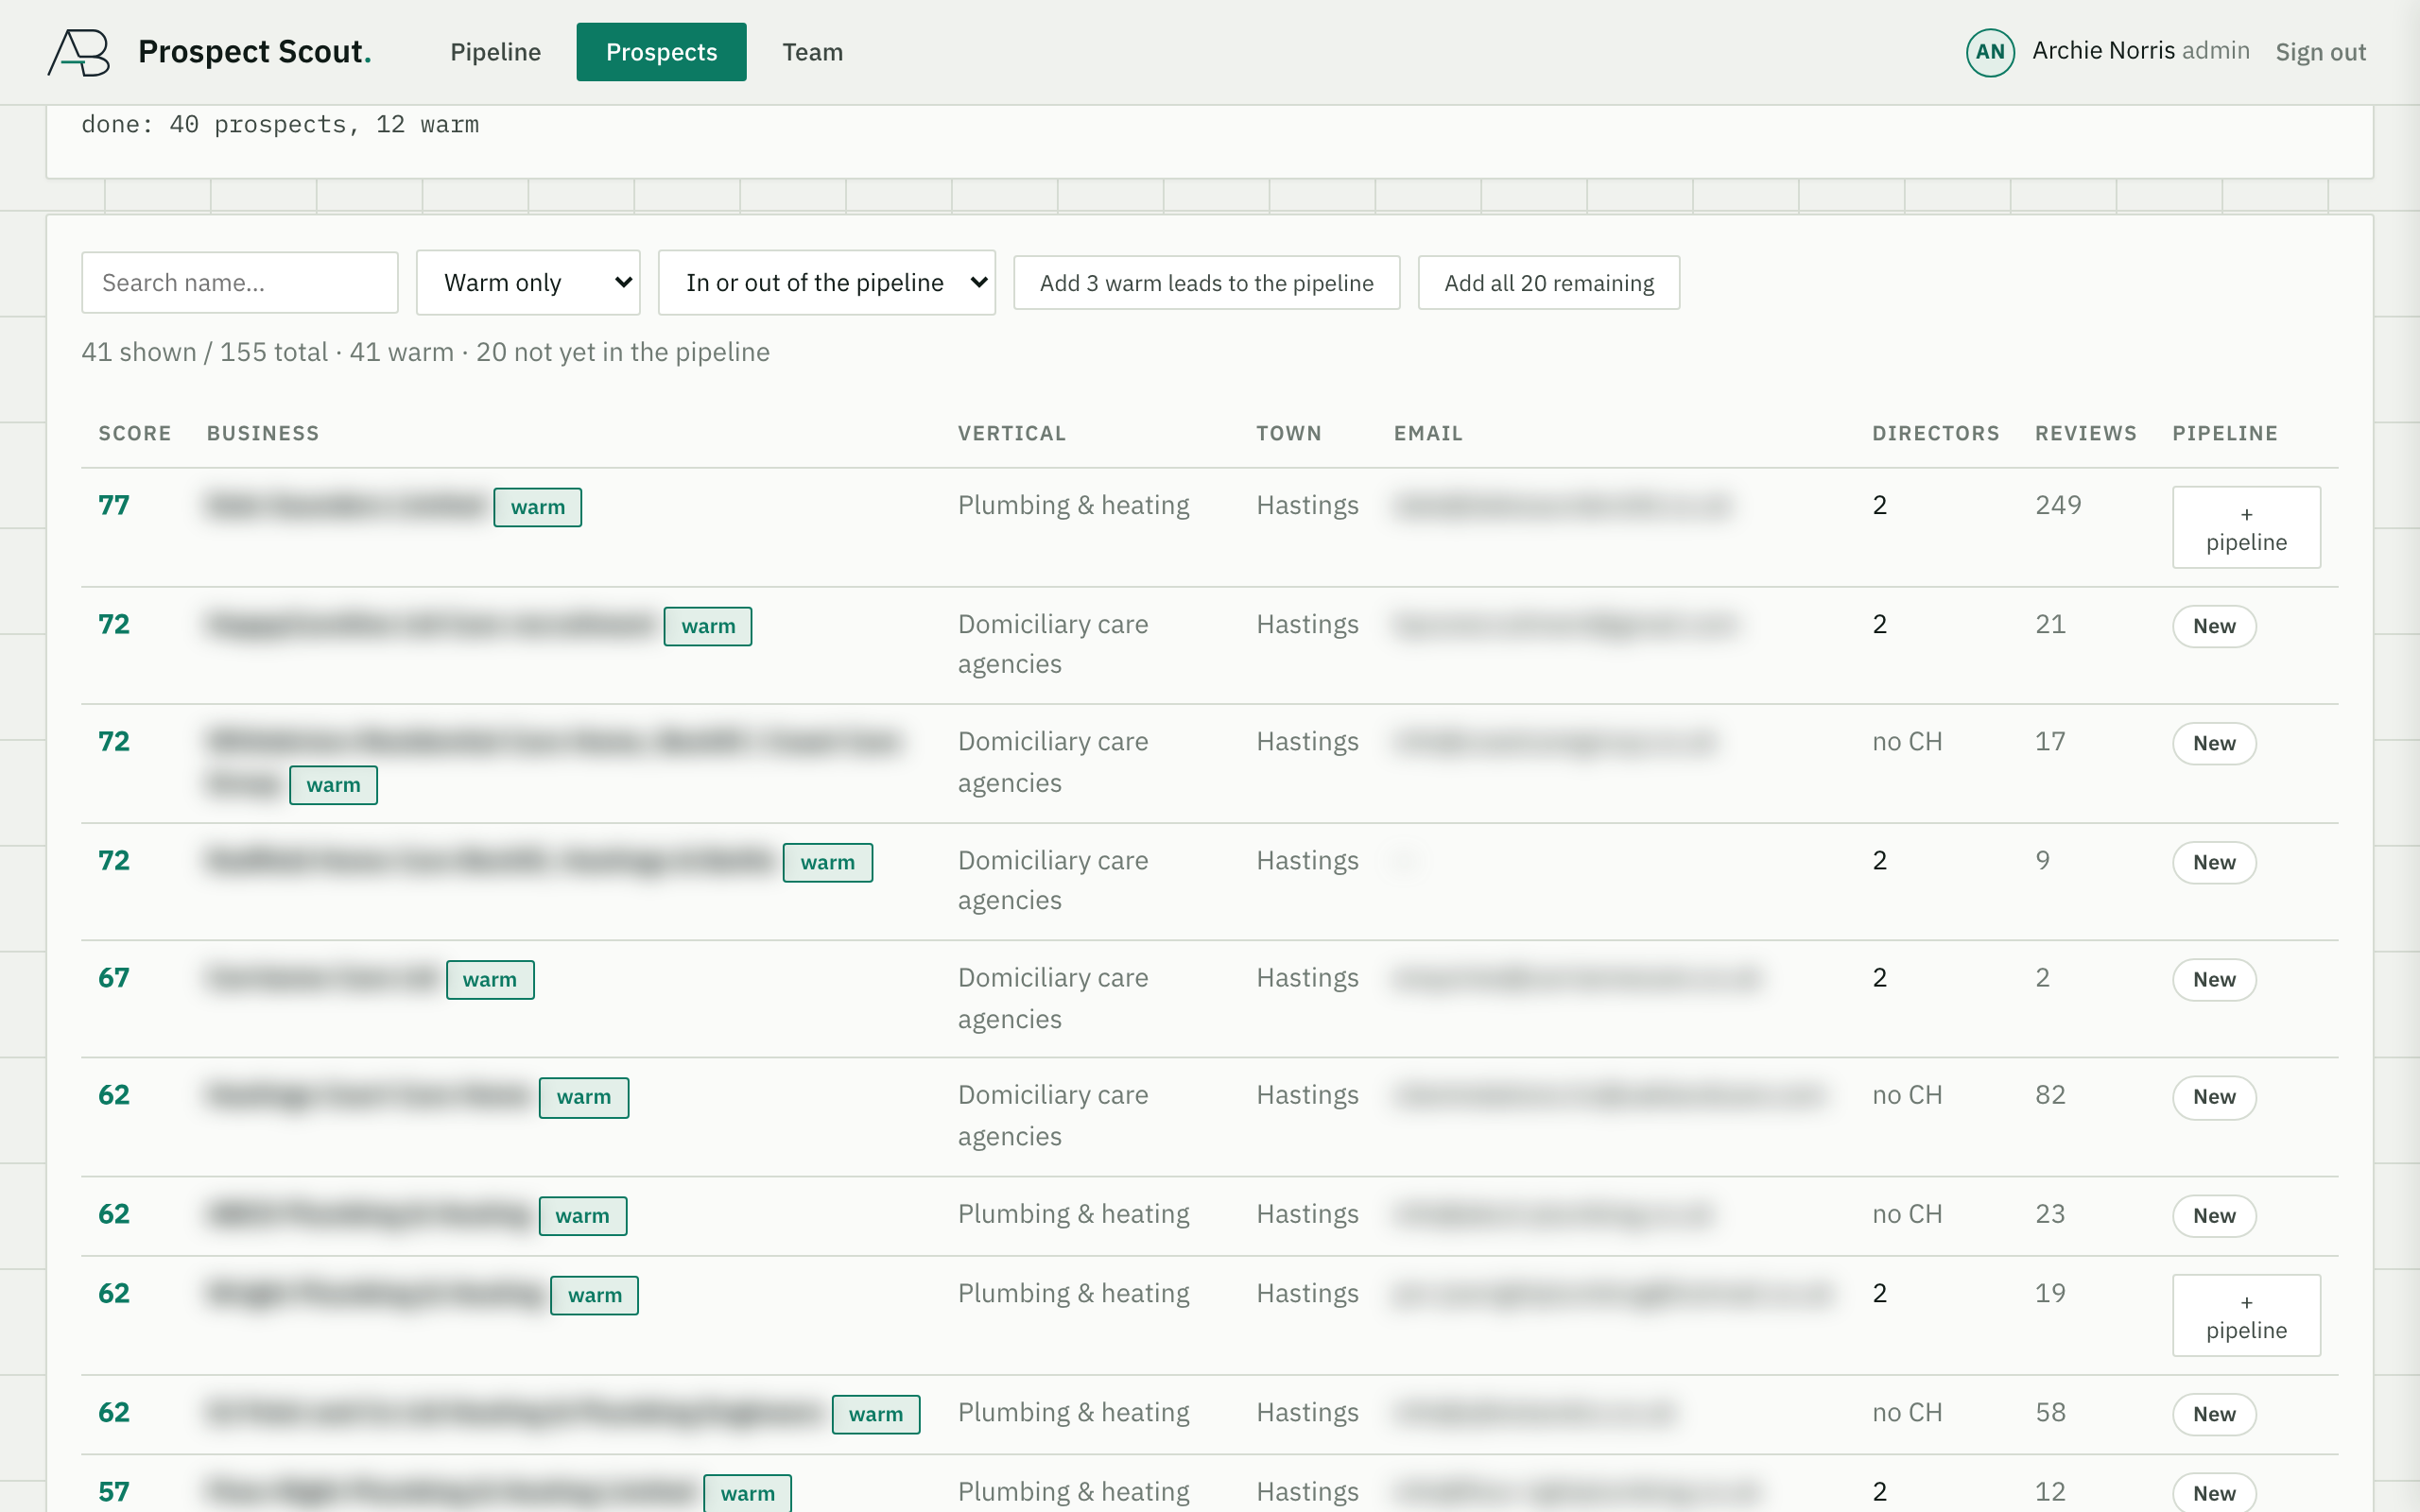Click the '41 shown / 155 total' summary text

tap(204, 352)
